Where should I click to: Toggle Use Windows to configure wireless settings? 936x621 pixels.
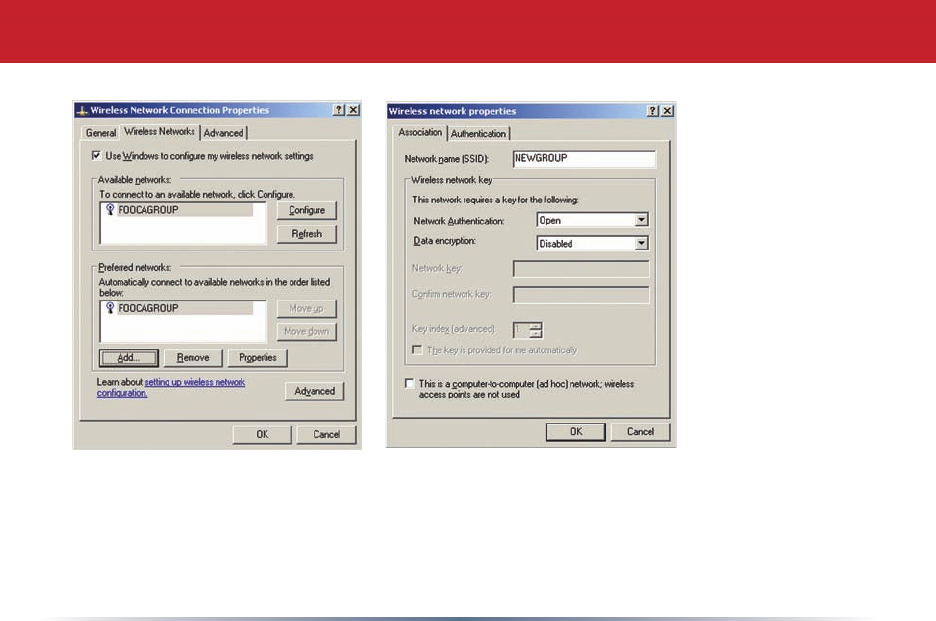(x=96, y=156)
